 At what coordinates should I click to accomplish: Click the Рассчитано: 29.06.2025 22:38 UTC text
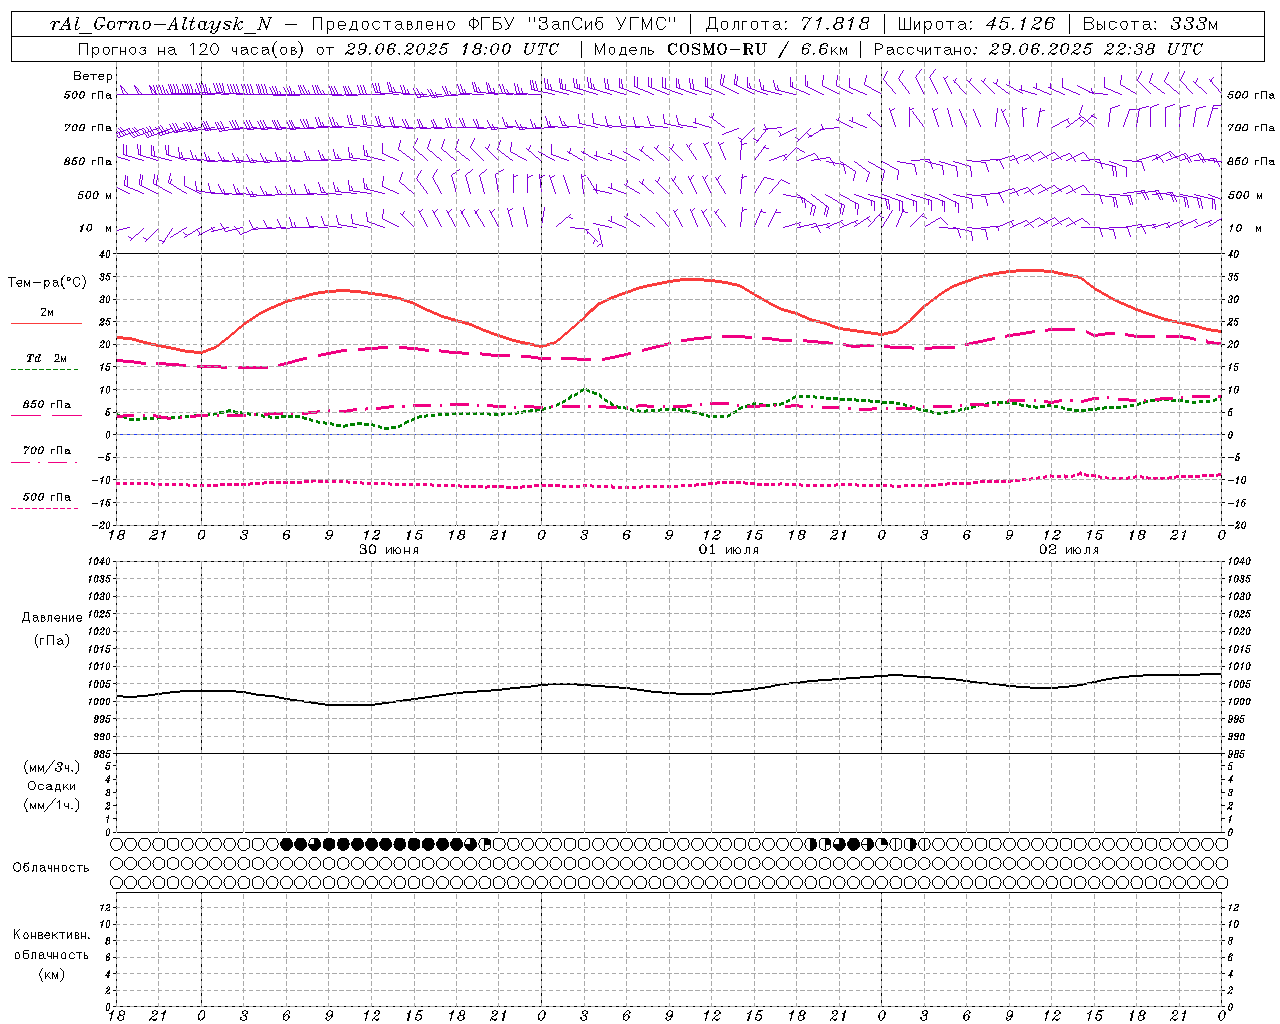pyautogui.click(x=1038, y=49)
